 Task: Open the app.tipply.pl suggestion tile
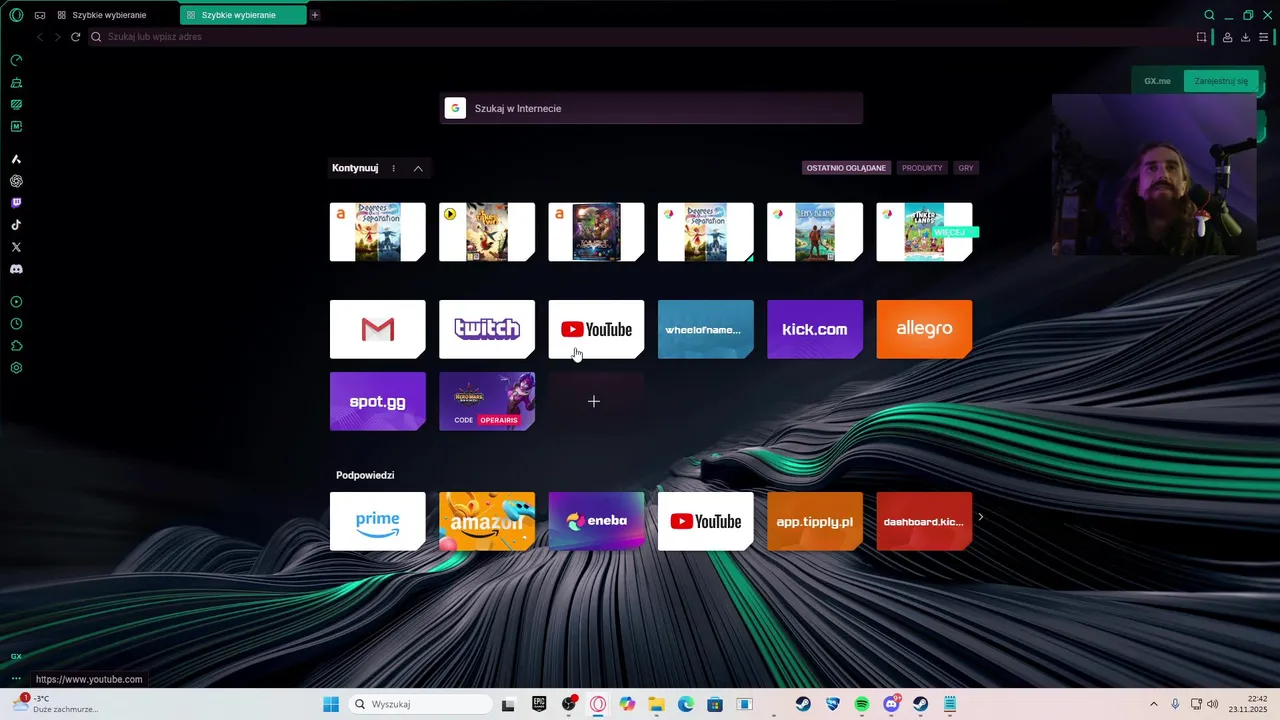point(815,521)
